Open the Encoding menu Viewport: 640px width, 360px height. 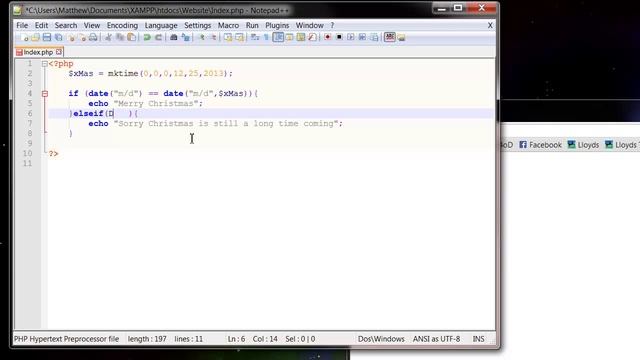coord(122,25)
